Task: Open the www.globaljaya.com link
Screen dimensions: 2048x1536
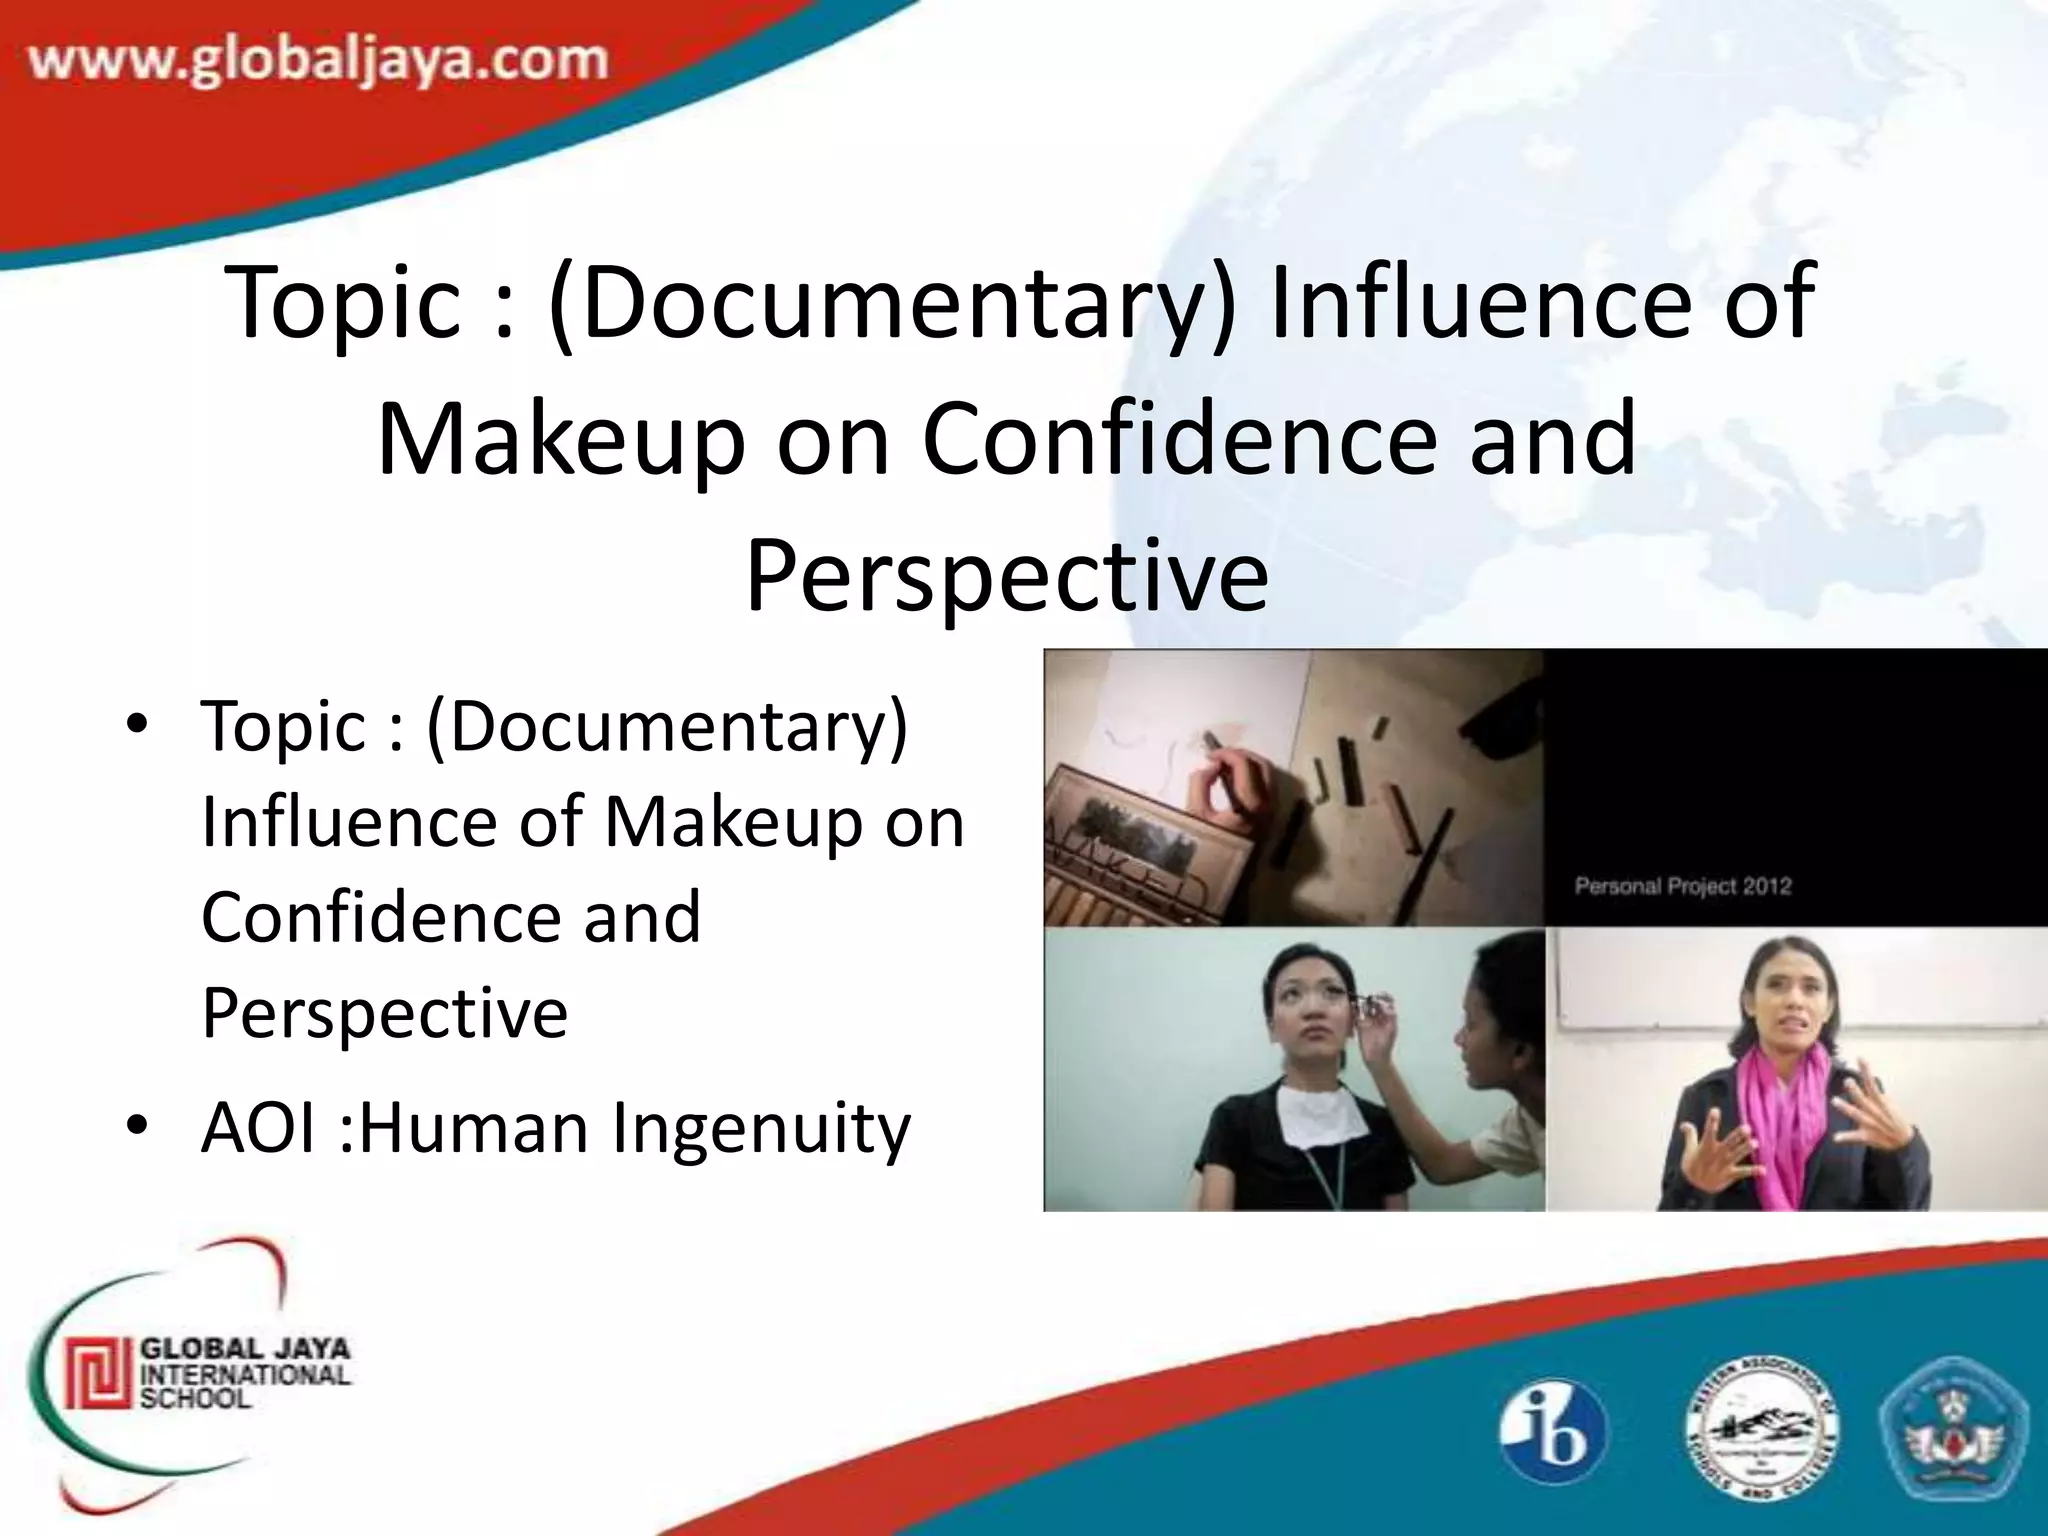Action: (318, 62)
